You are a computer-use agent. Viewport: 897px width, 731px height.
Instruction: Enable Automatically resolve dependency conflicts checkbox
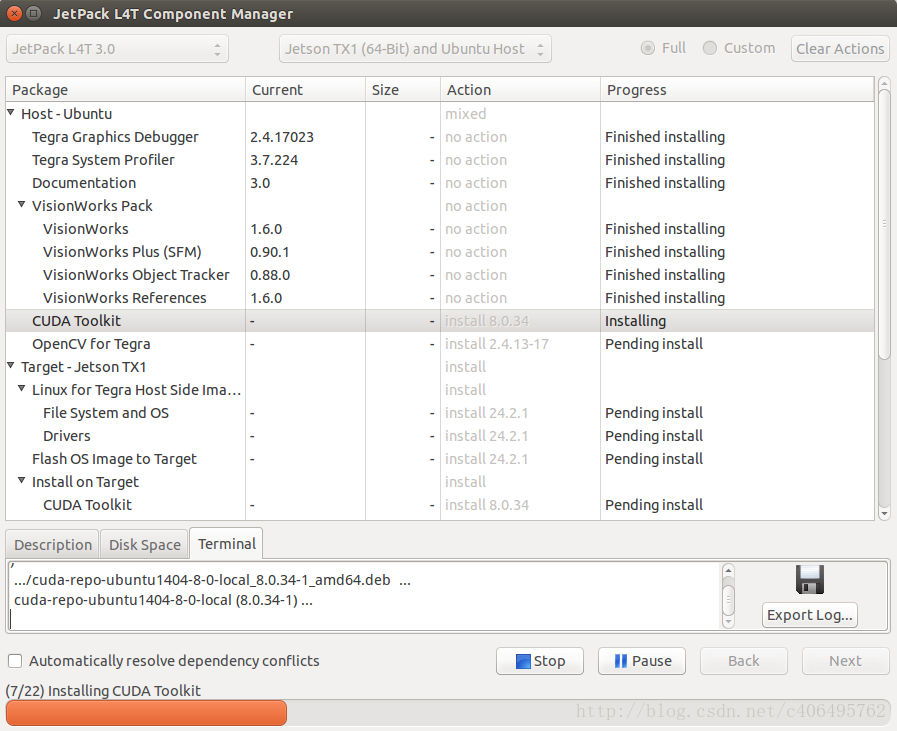click(15, 661)
